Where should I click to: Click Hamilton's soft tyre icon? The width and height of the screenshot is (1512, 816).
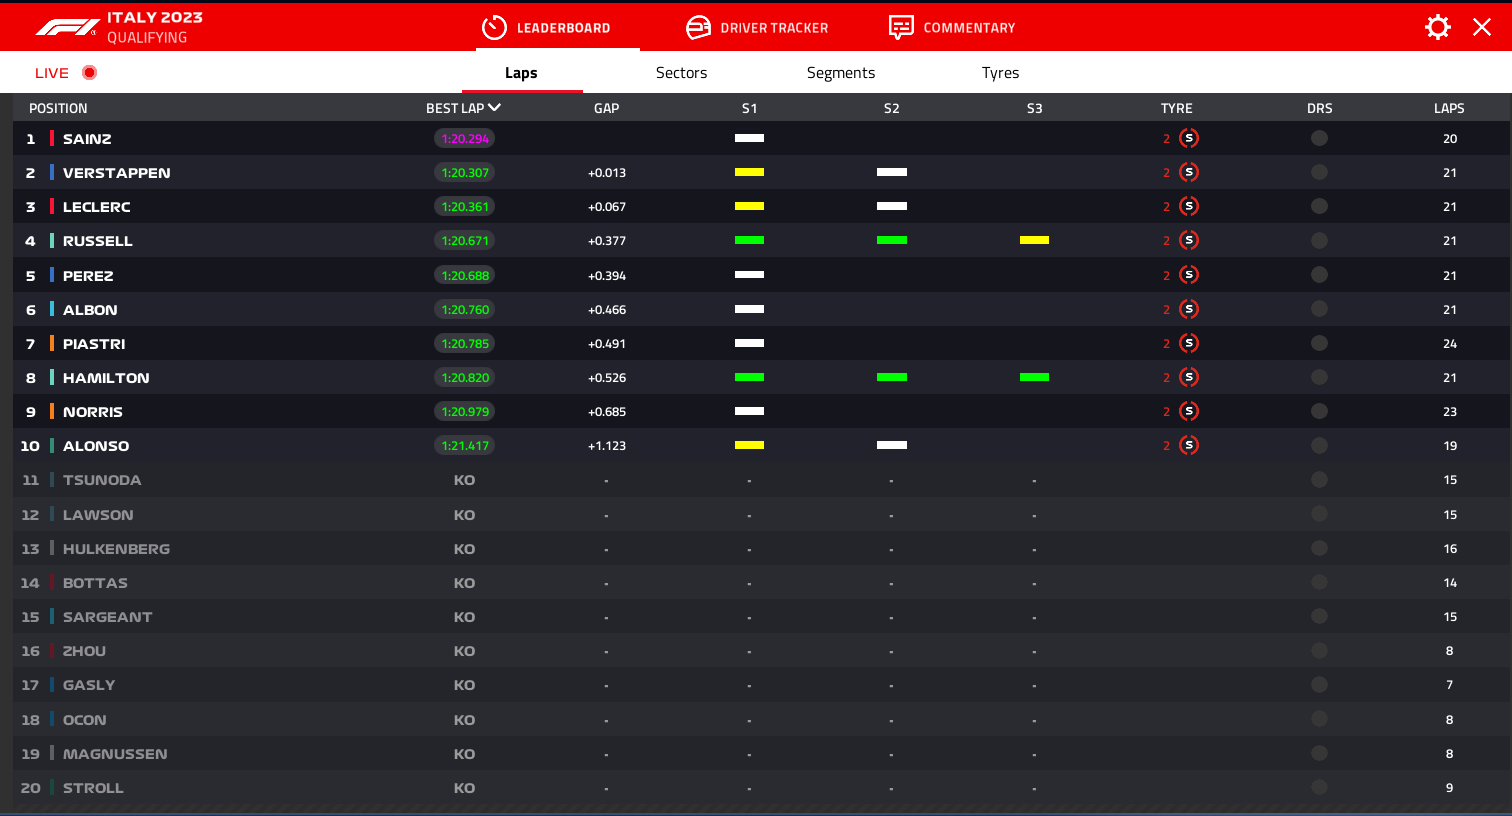[1189, 377]
